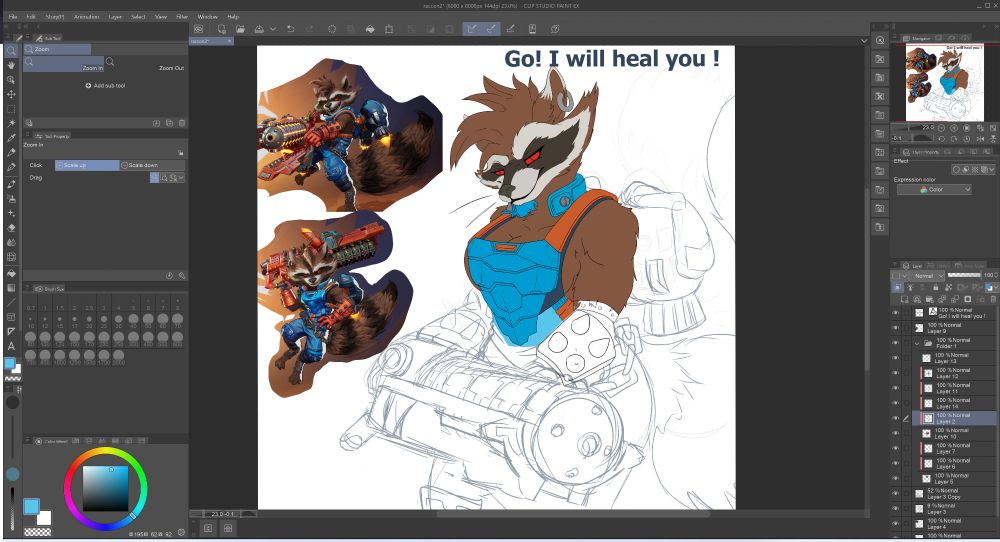Click the transparent color checker swatch
Screen dimensions: 1000x542
point(37,532)
